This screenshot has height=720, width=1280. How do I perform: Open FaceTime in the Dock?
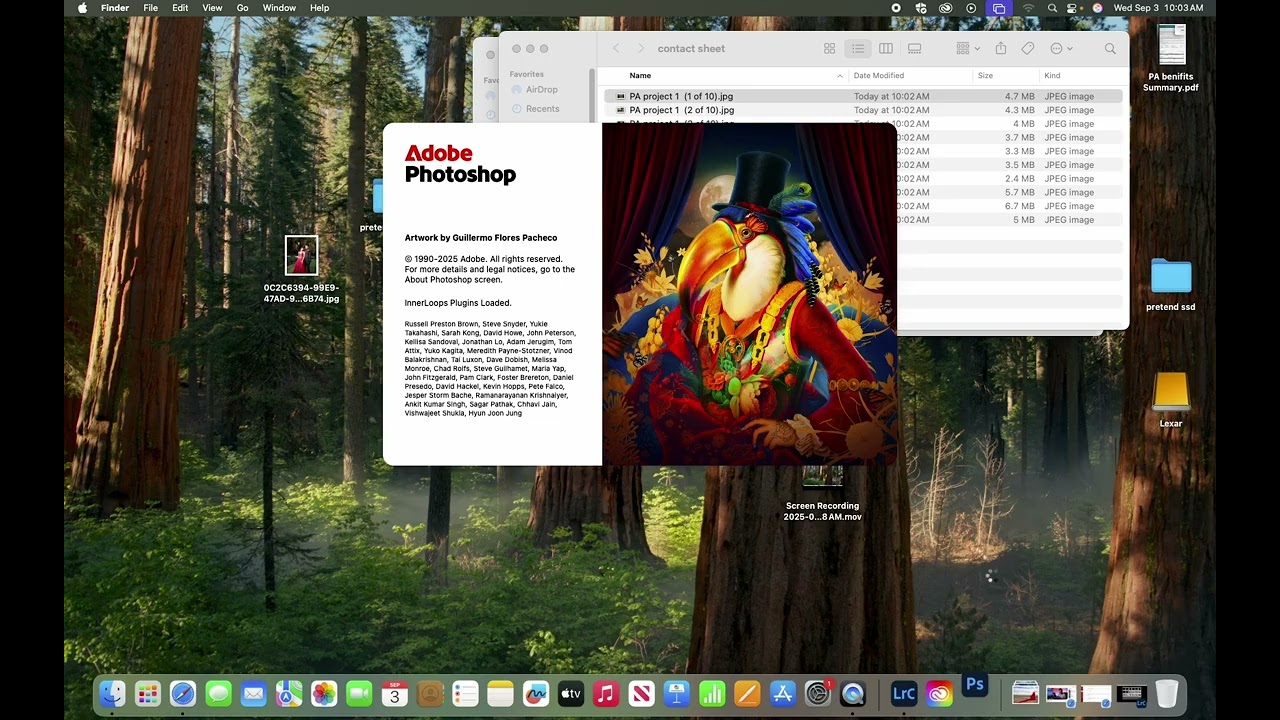click(359, 694)
